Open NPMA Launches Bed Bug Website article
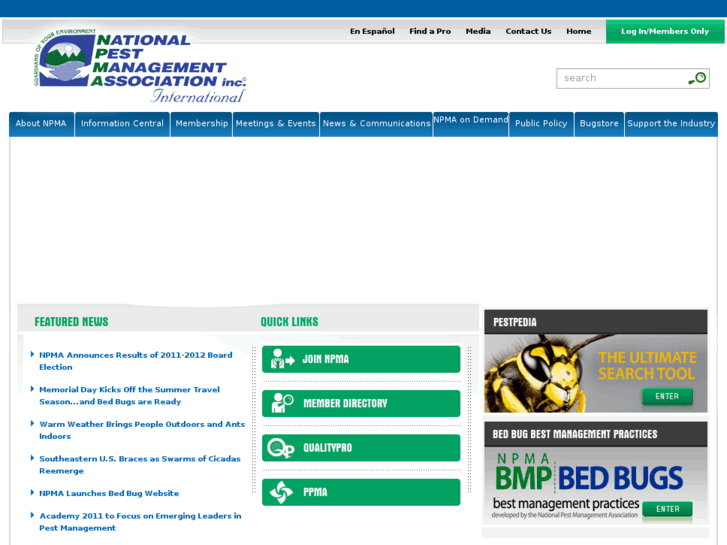The height and width of the screenshot is (545, 727). tap(109, 493)
